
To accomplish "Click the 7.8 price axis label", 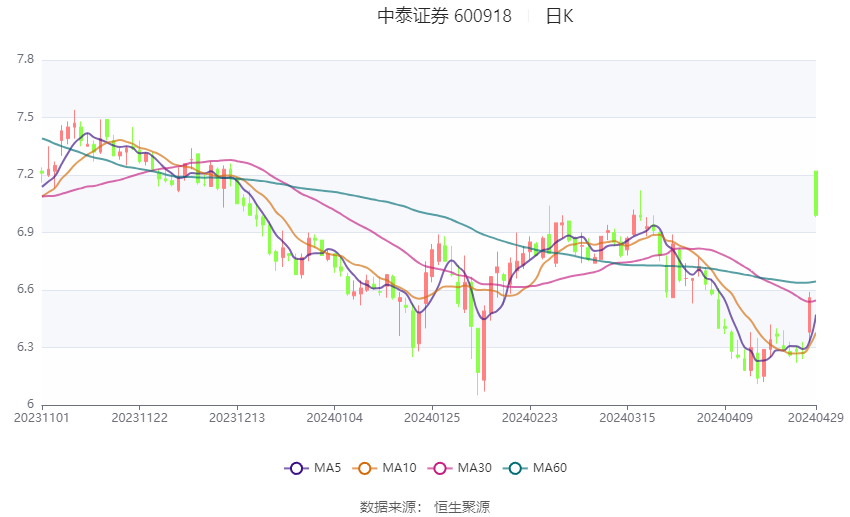I will click(x=25, y=60).
